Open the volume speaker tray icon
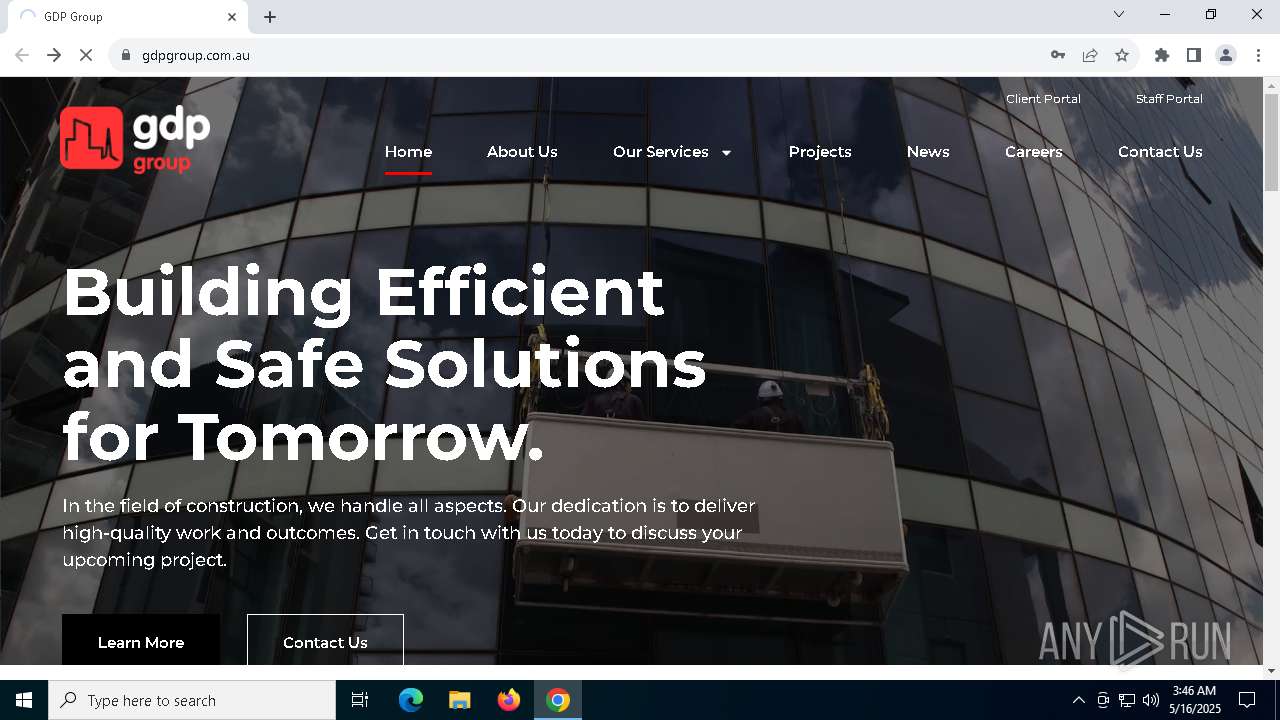Screen dimensions: 1280x720 [1151, 700]
